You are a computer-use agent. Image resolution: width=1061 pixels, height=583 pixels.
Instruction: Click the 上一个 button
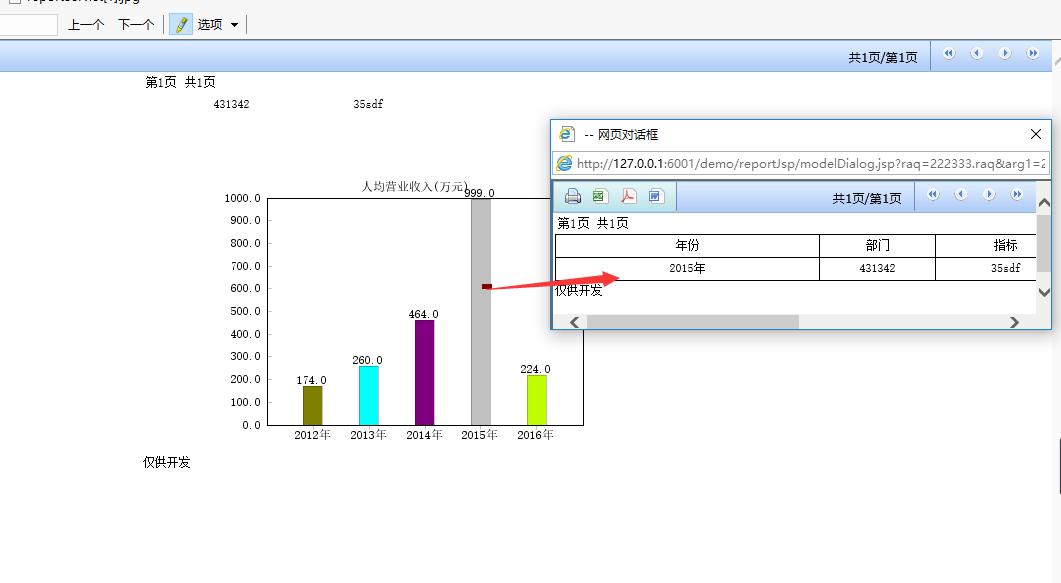click(86, 25)
